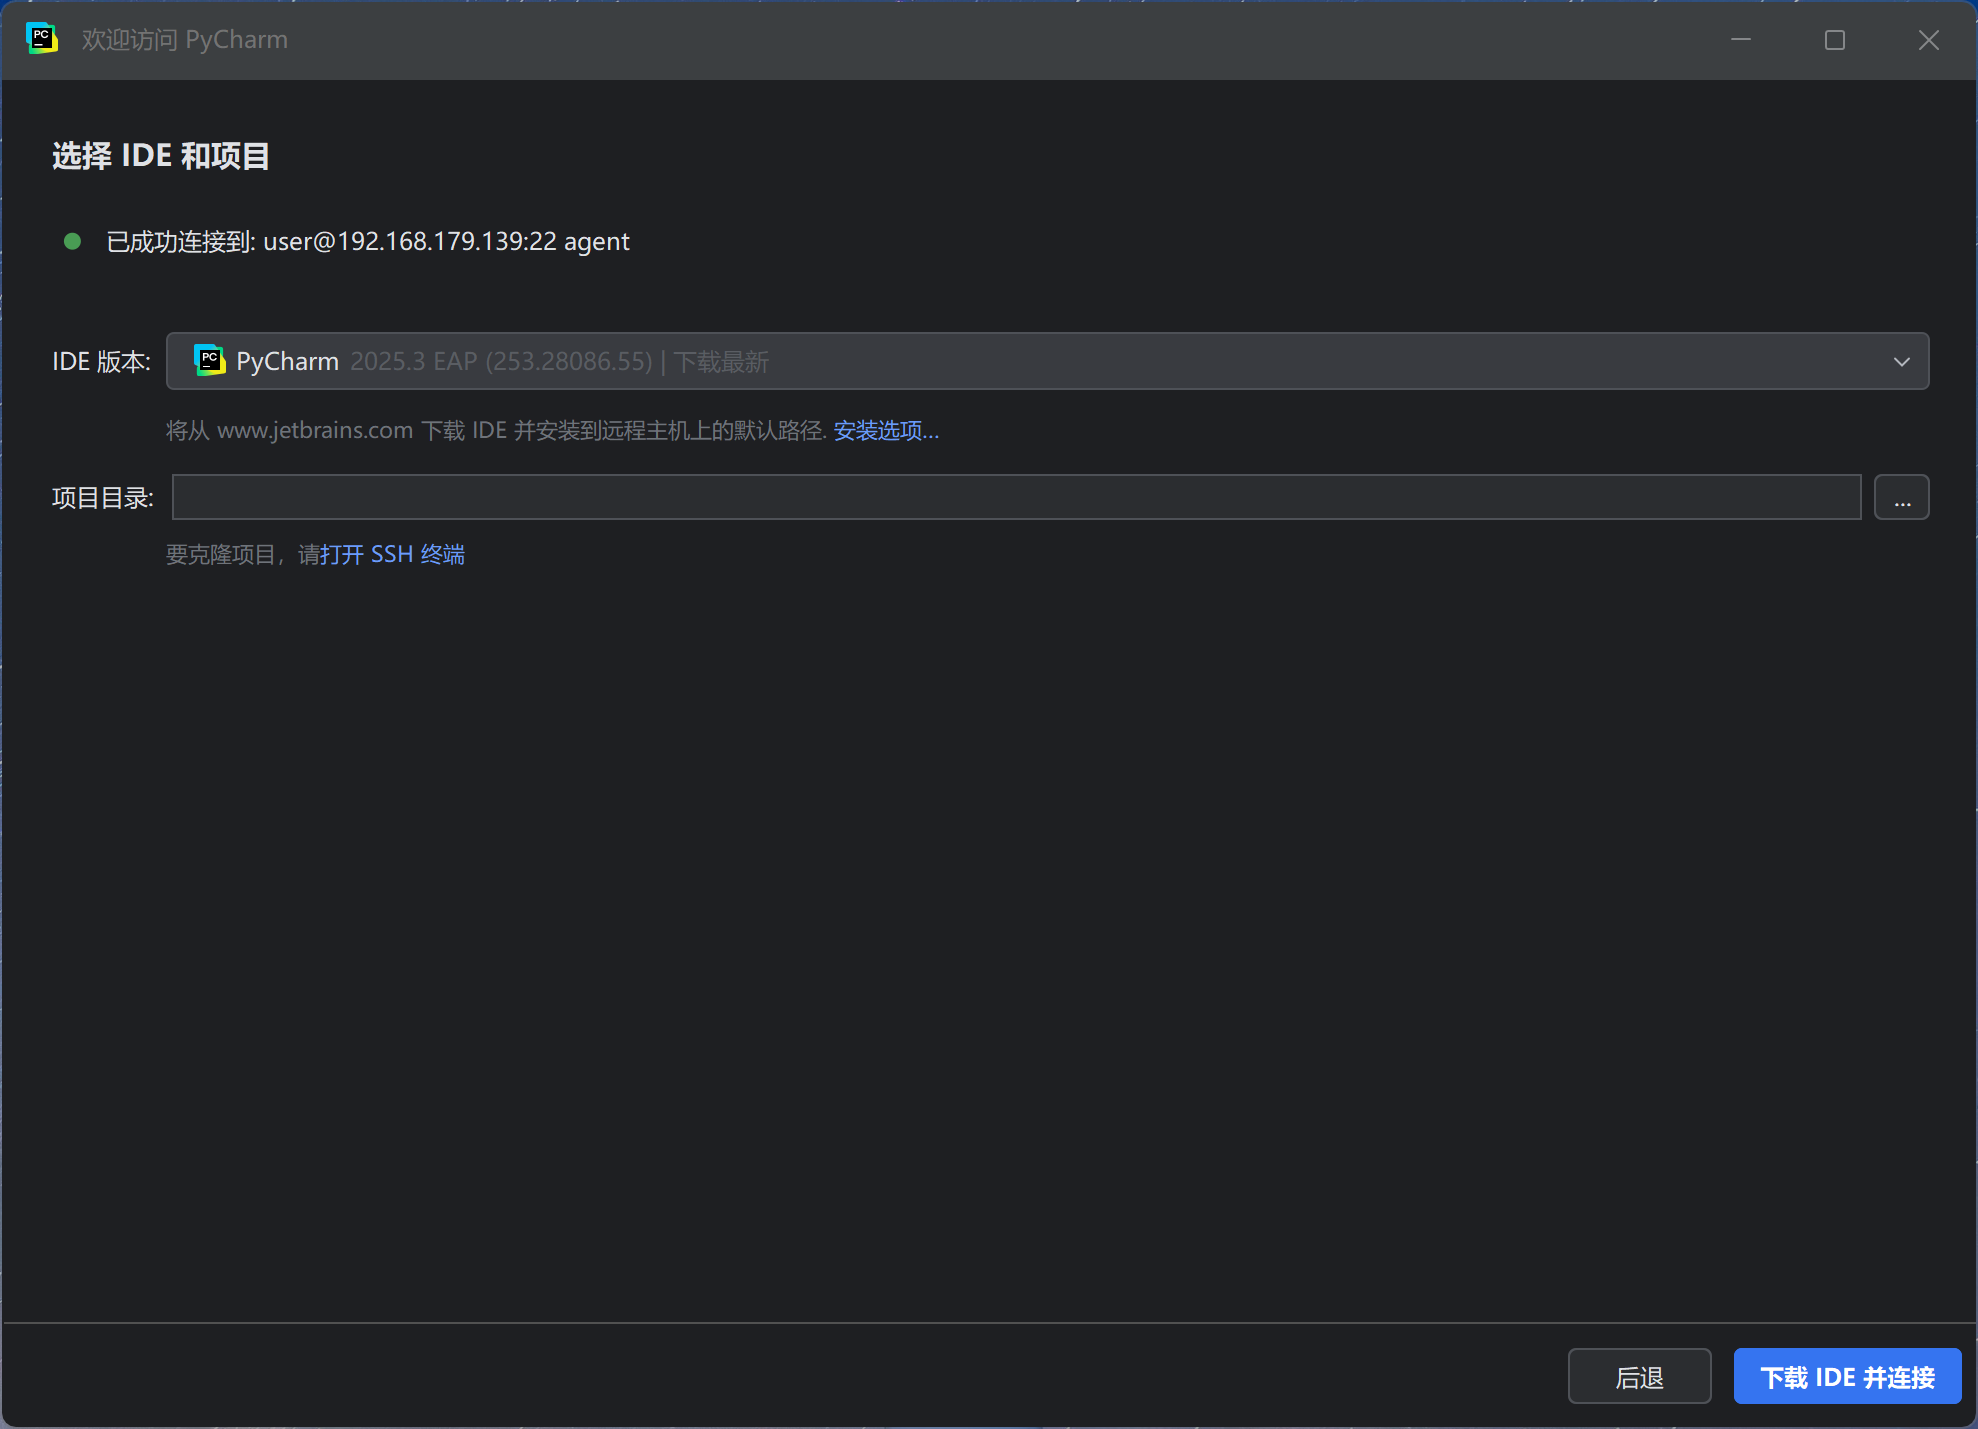Open the 安装选项 link
Image resolution: width=1978 pixels, height=1429 pixels.
(x=885, y=431)
